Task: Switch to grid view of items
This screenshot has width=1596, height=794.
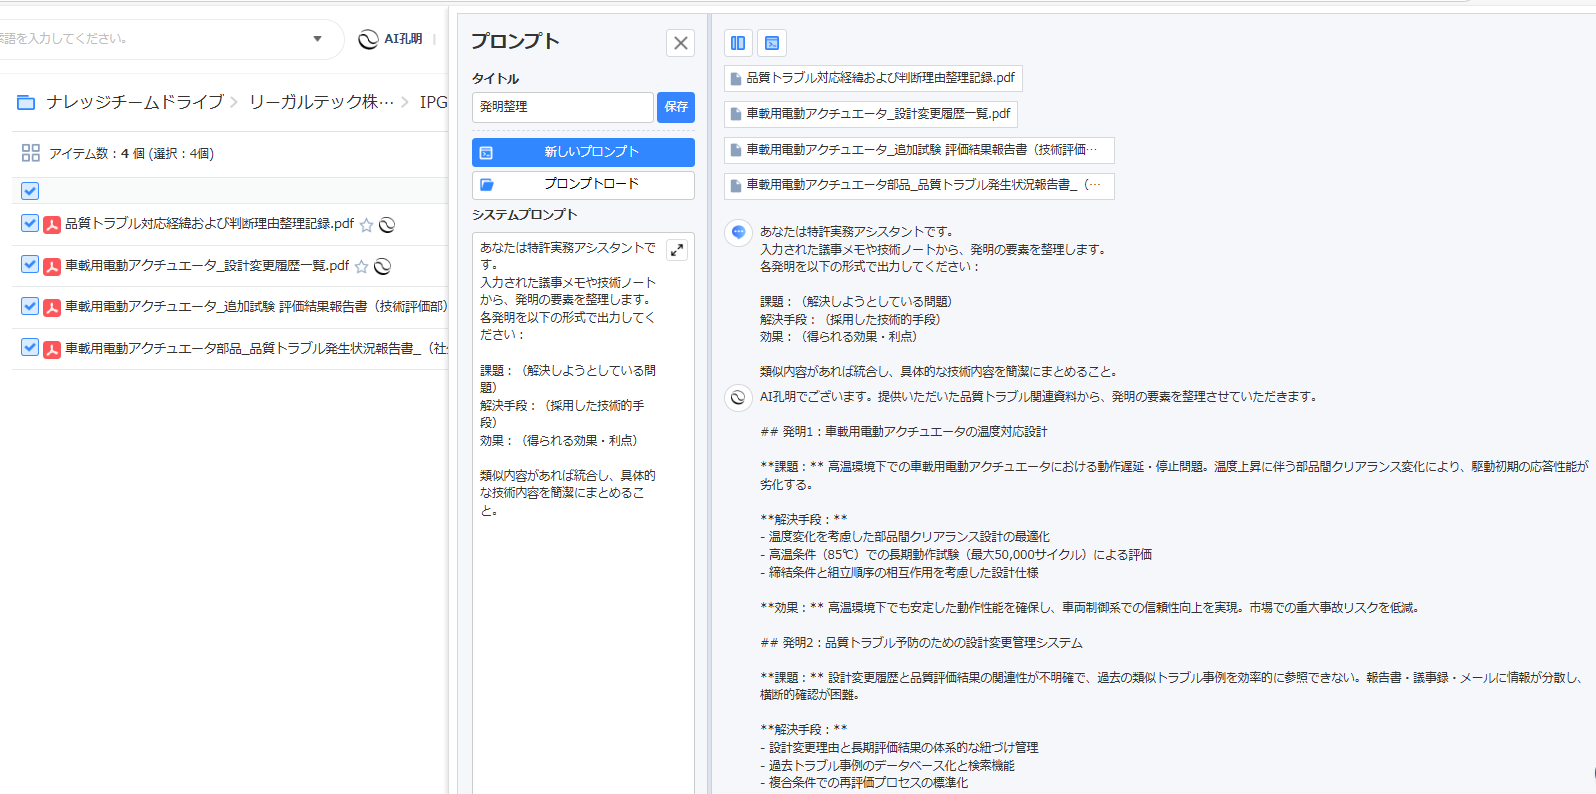Action: tap(31, 153)
